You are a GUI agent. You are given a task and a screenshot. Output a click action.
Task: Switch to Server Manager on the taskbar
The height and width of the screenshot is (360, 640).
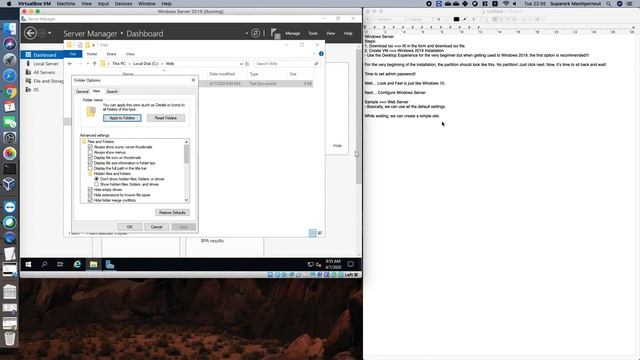click(x=110, y=264)
